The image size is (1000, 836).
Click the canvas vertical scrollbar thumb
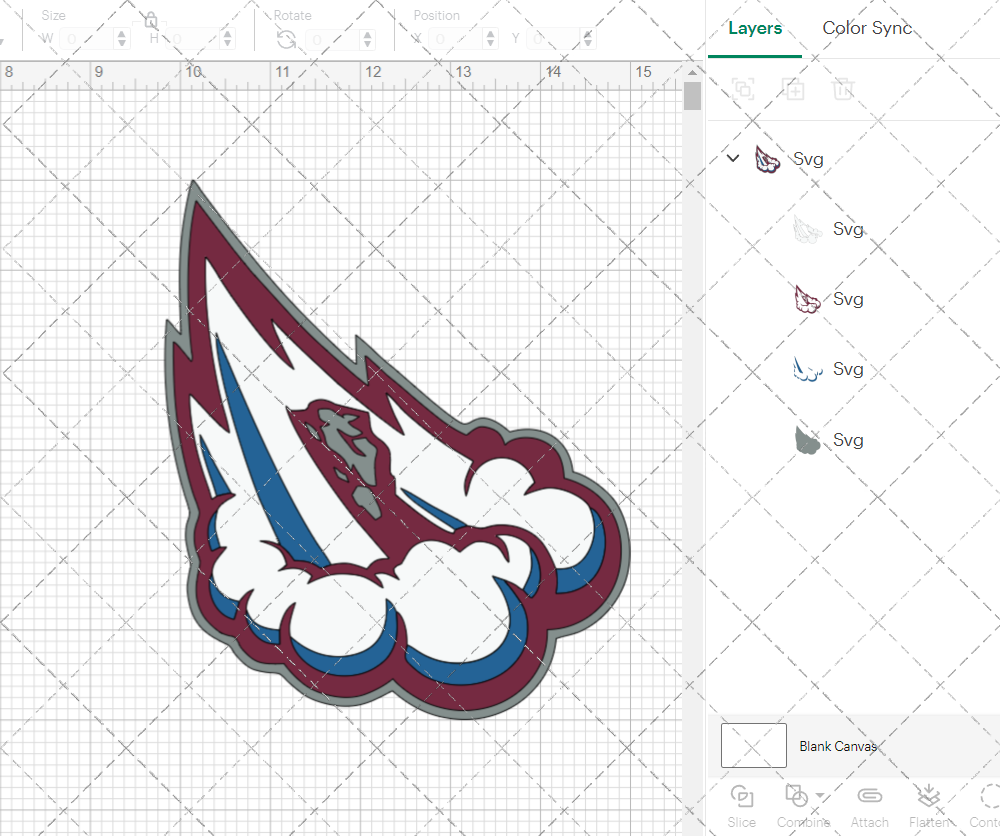coord(692,96)
